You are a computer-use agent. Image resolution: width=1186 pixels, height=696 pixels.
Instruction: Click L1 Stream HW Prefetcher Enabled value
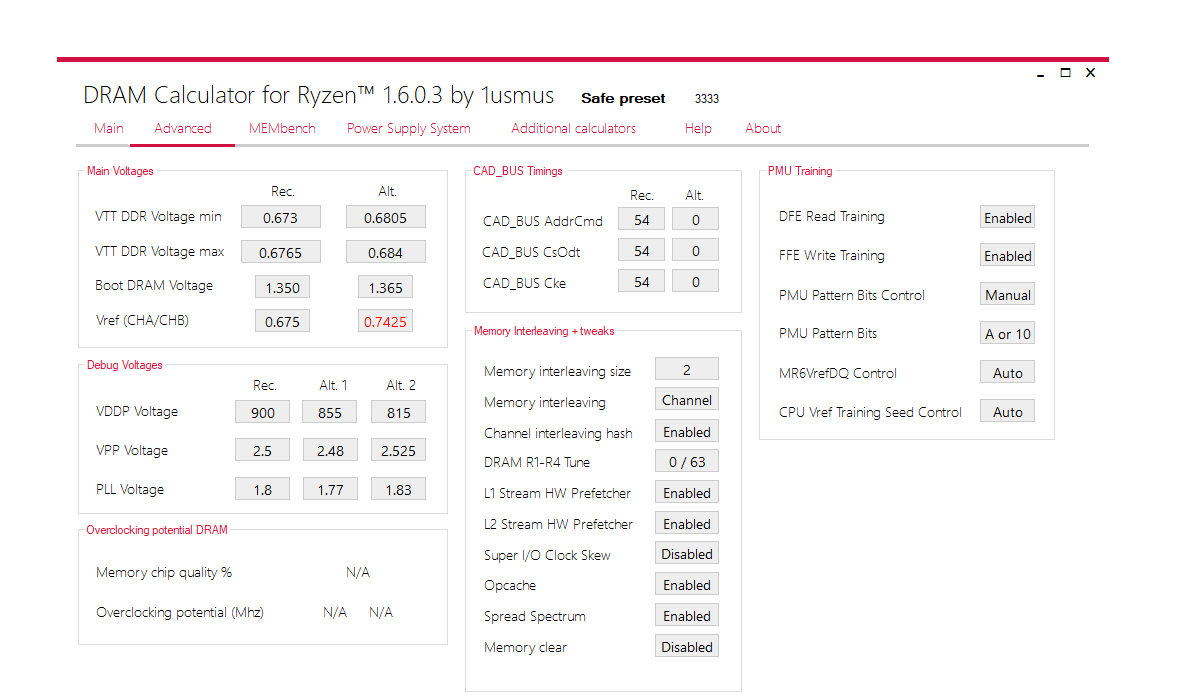tap(687, 492)
